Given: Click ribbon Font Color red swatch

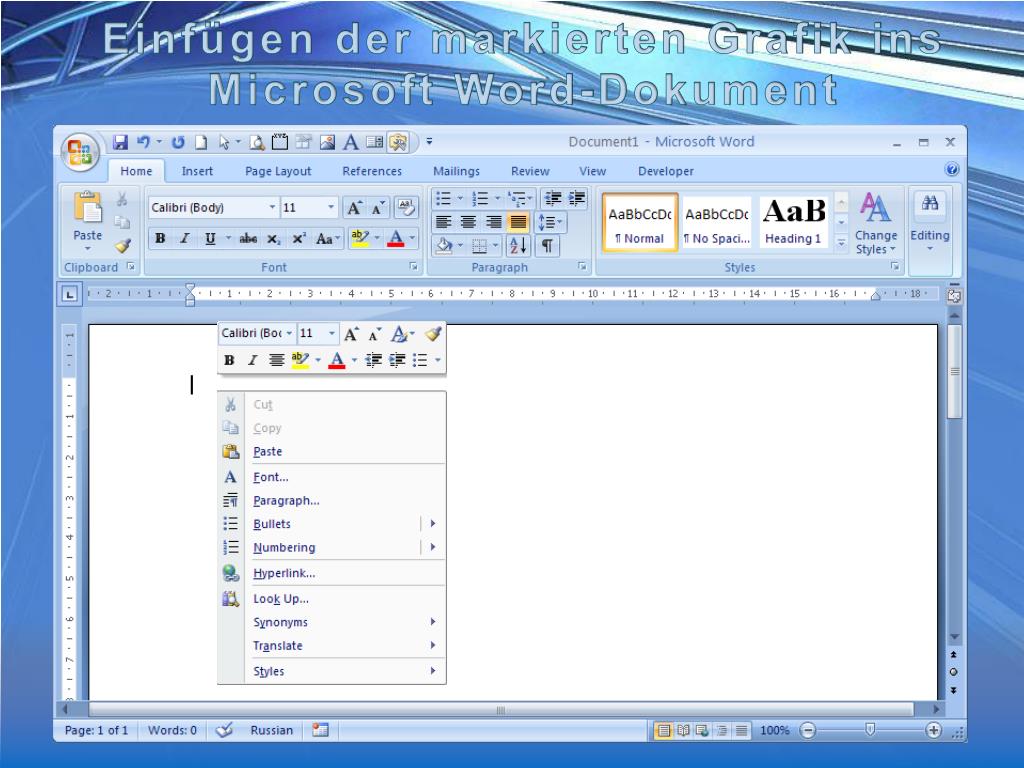Looking at the screenshot, I should pyautogui.click(x=396, y=238).
